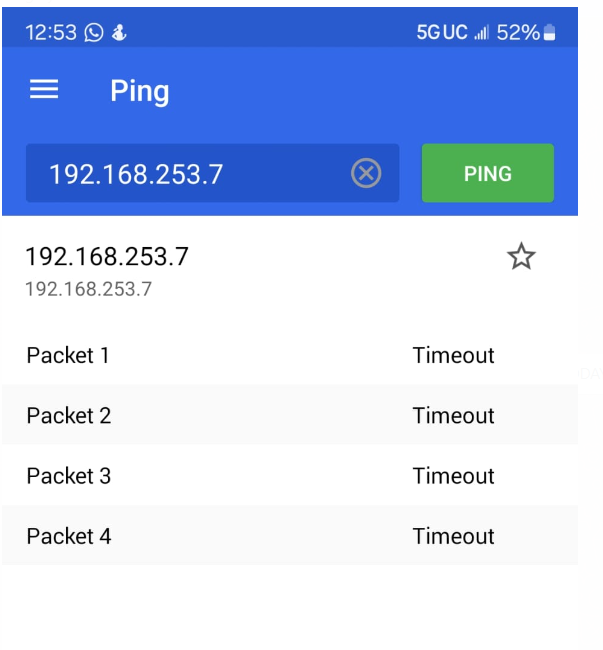Focus the IP address input field

coord(190,174)
